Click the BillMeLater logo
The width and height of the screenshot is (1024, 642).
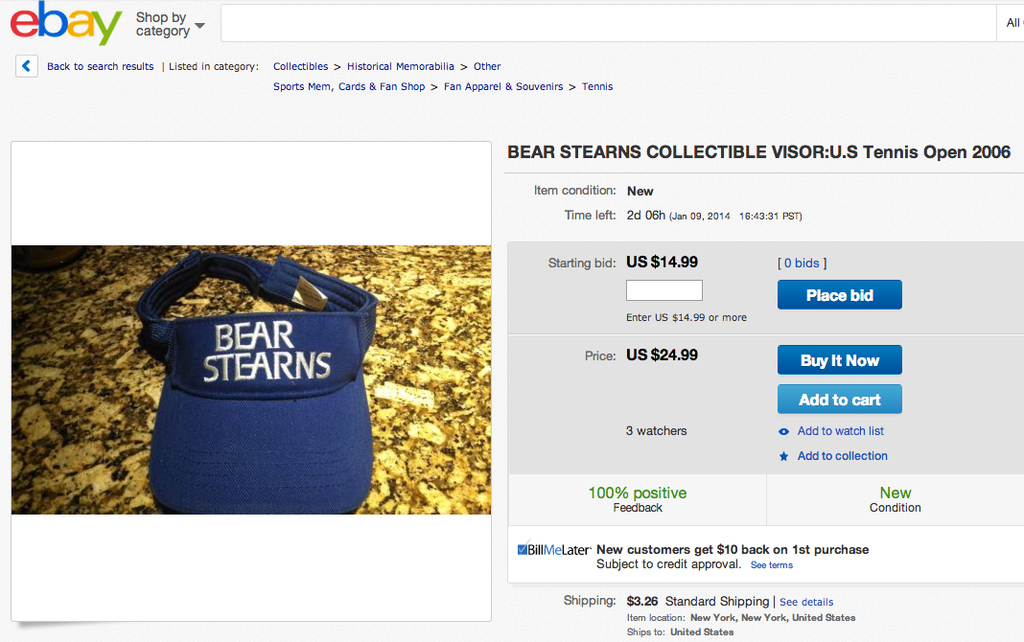pyautogui.click(x=554, y=550)
